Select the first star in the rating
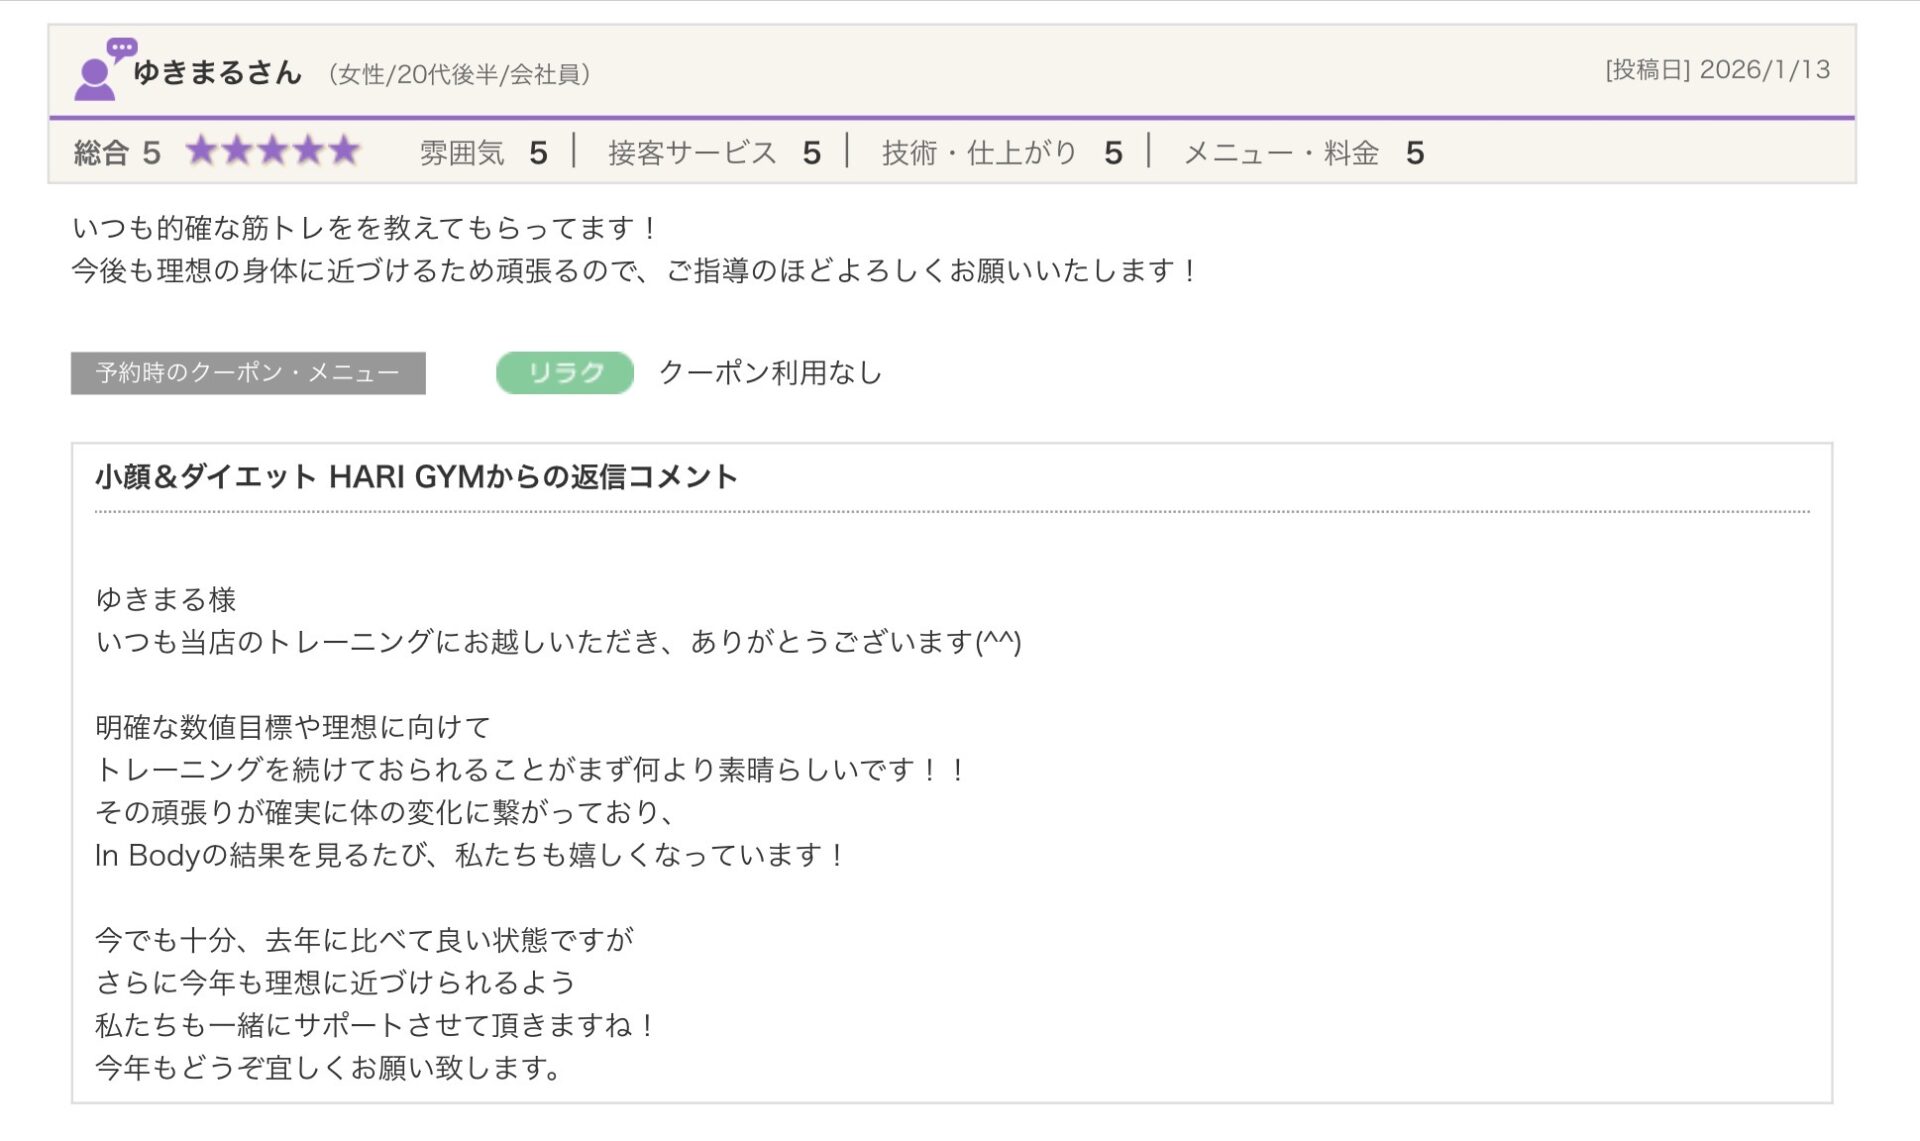The height and width of the screenshot is (1141, 1920). (205, 152)
